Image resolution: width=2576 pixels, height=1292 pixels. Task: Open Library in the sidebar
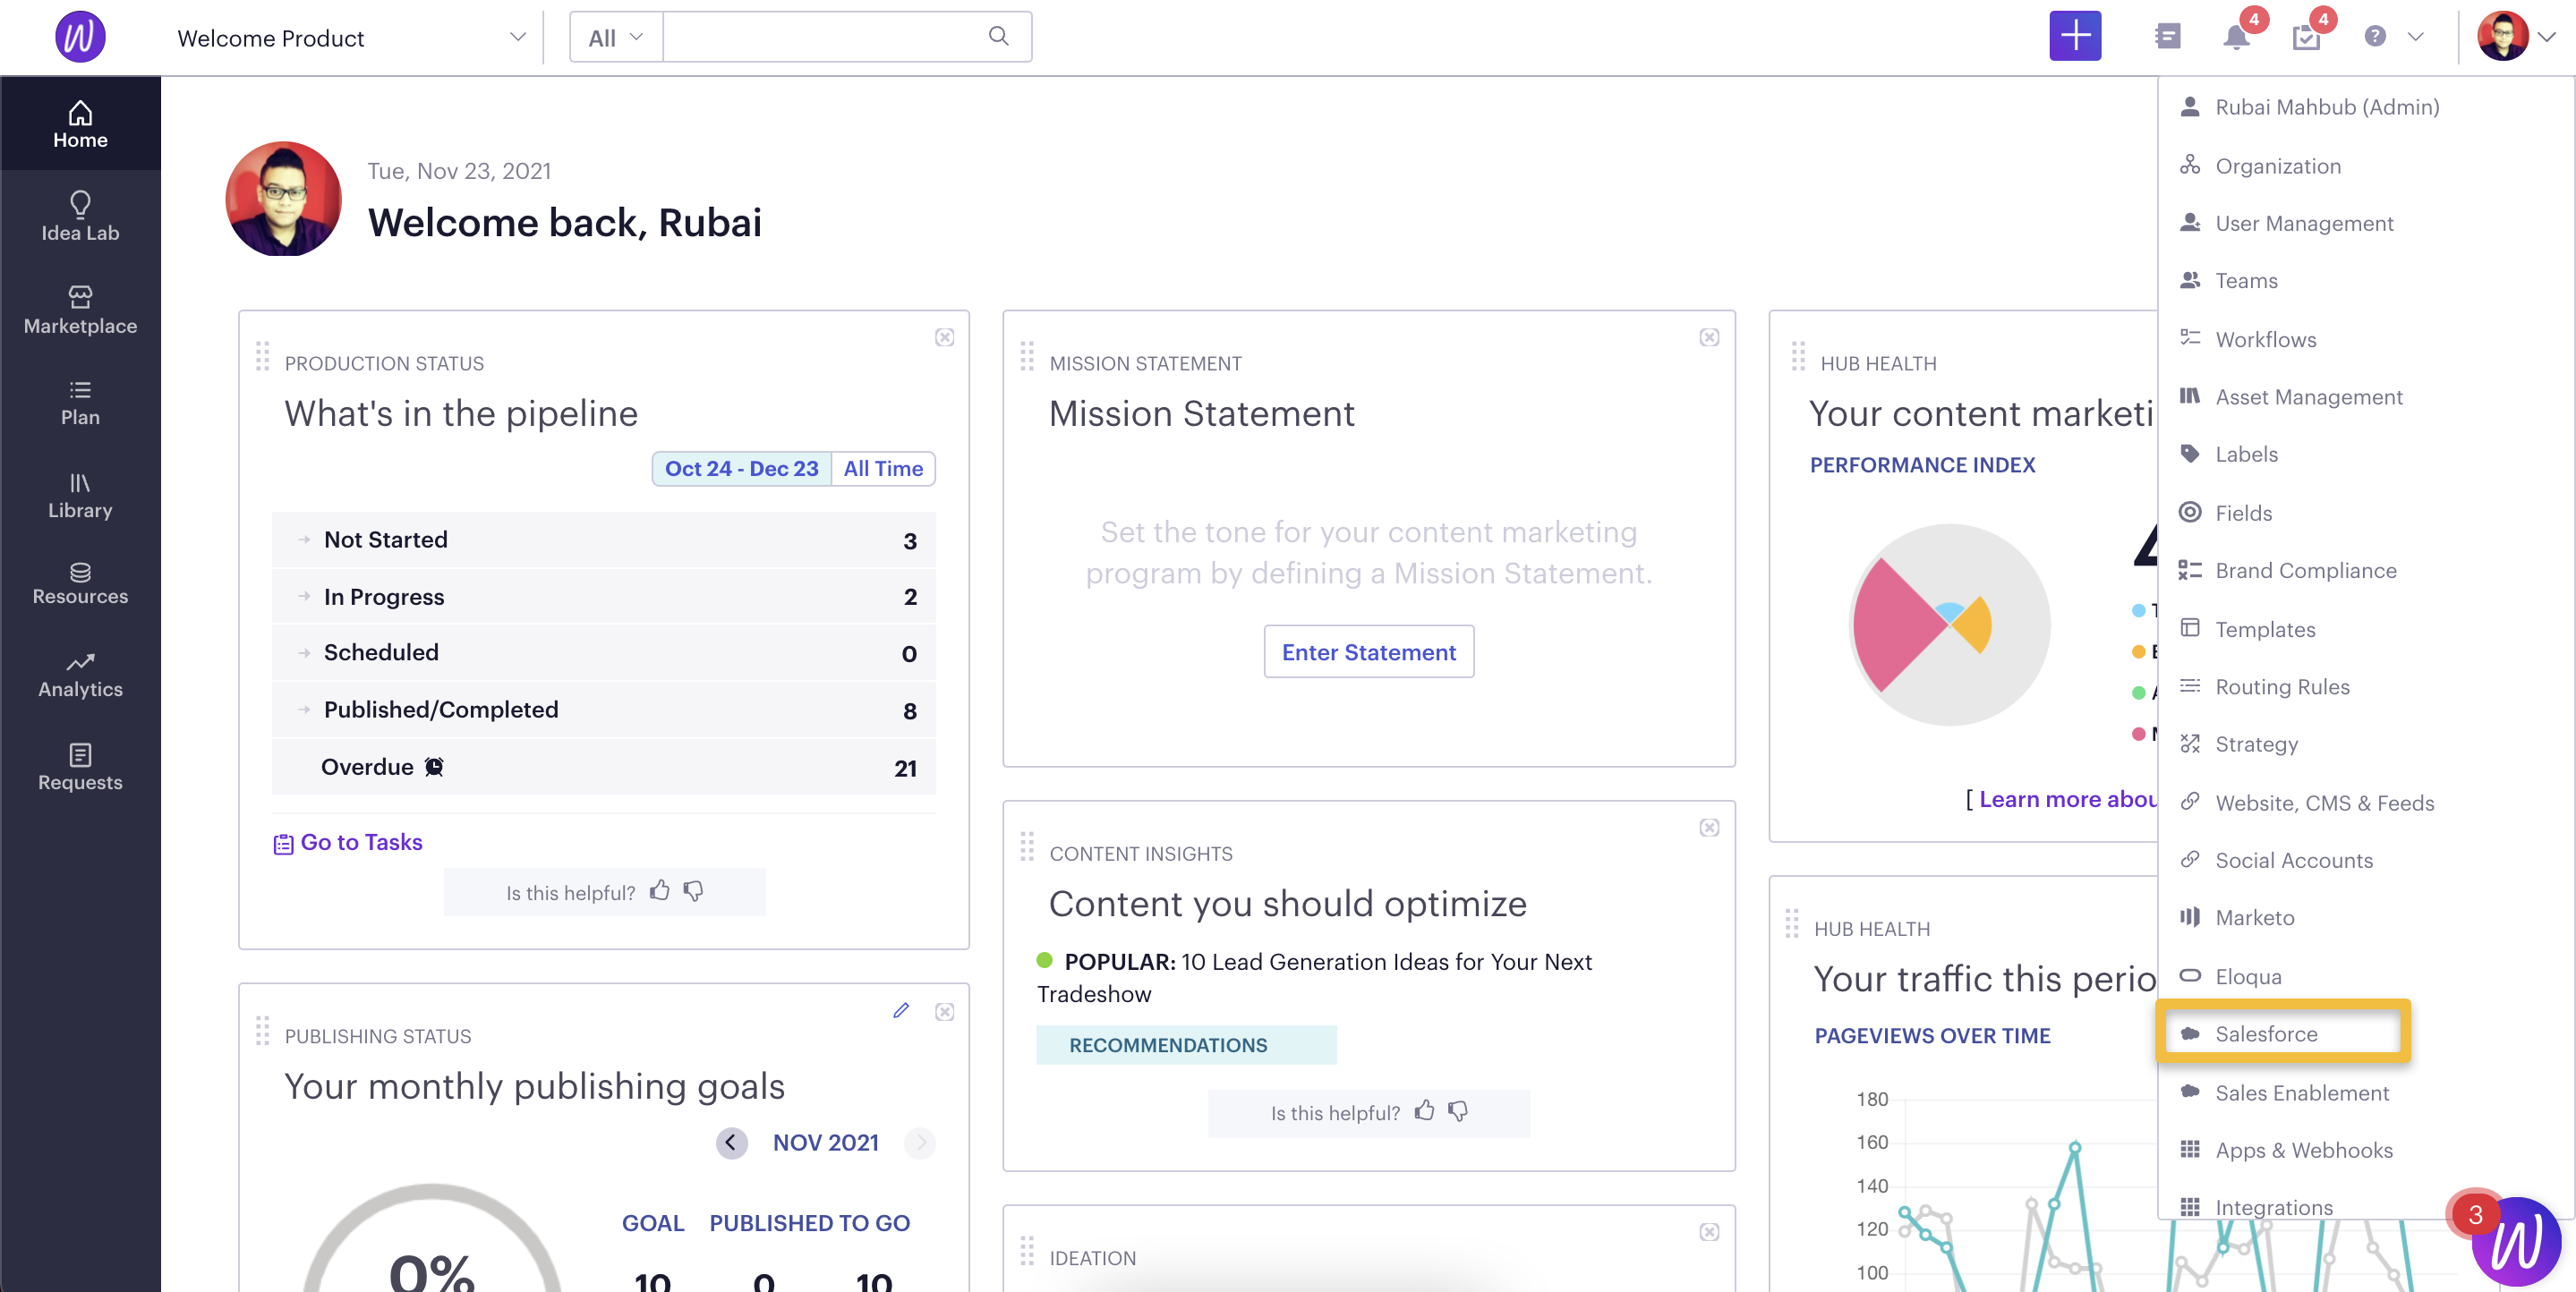pyautogui.click(x=80, y=495)
